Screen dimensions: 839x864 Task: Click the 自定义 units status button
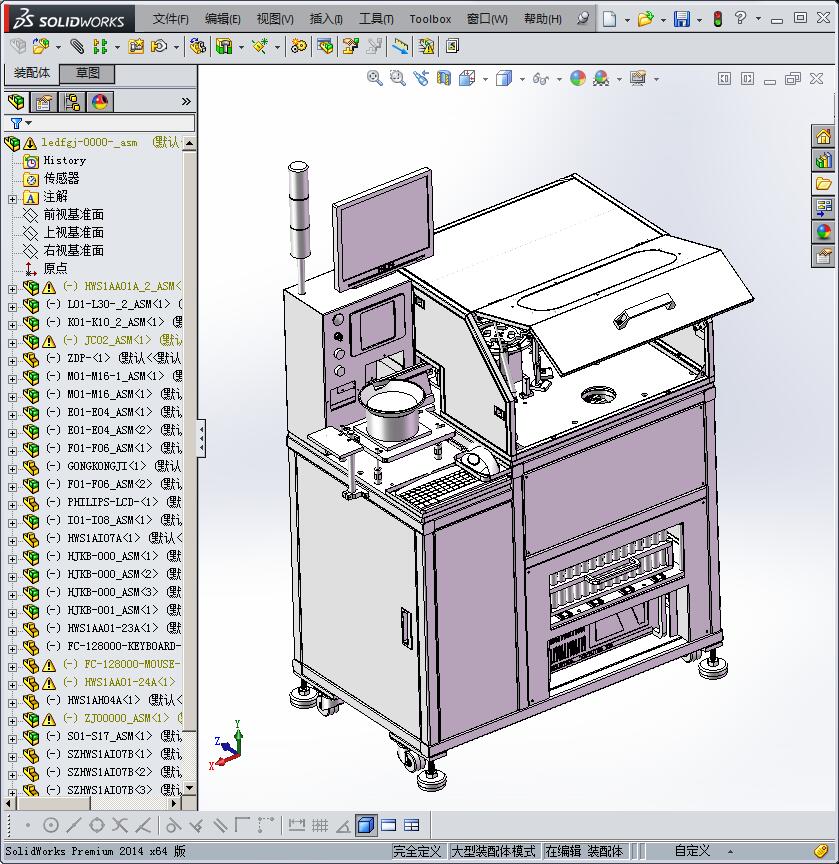coord(691,851)
